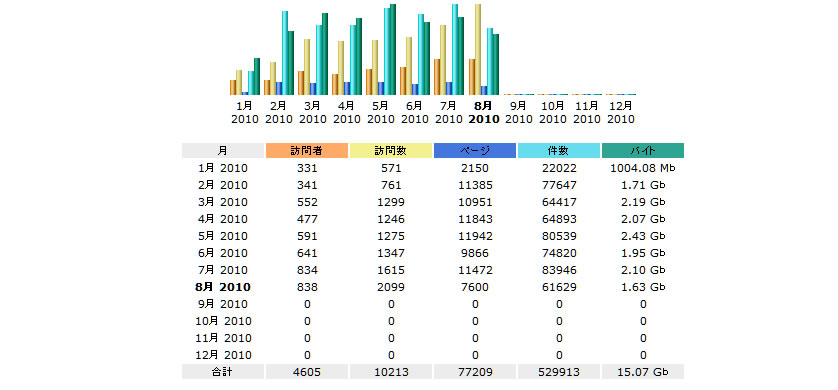
Task: Click total bytes 15.07 Gb
Action: point(643,372)
